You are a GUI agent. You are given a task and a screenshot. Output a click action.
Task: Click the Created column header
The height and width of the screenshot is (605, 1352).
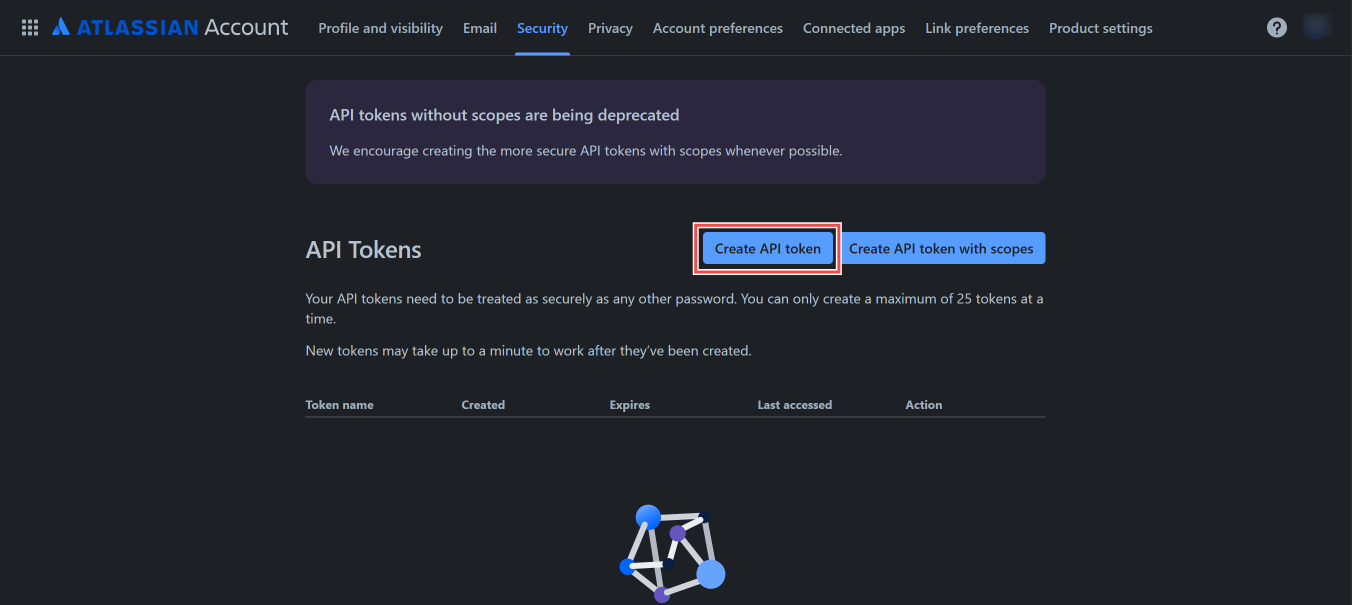(483, 404)
